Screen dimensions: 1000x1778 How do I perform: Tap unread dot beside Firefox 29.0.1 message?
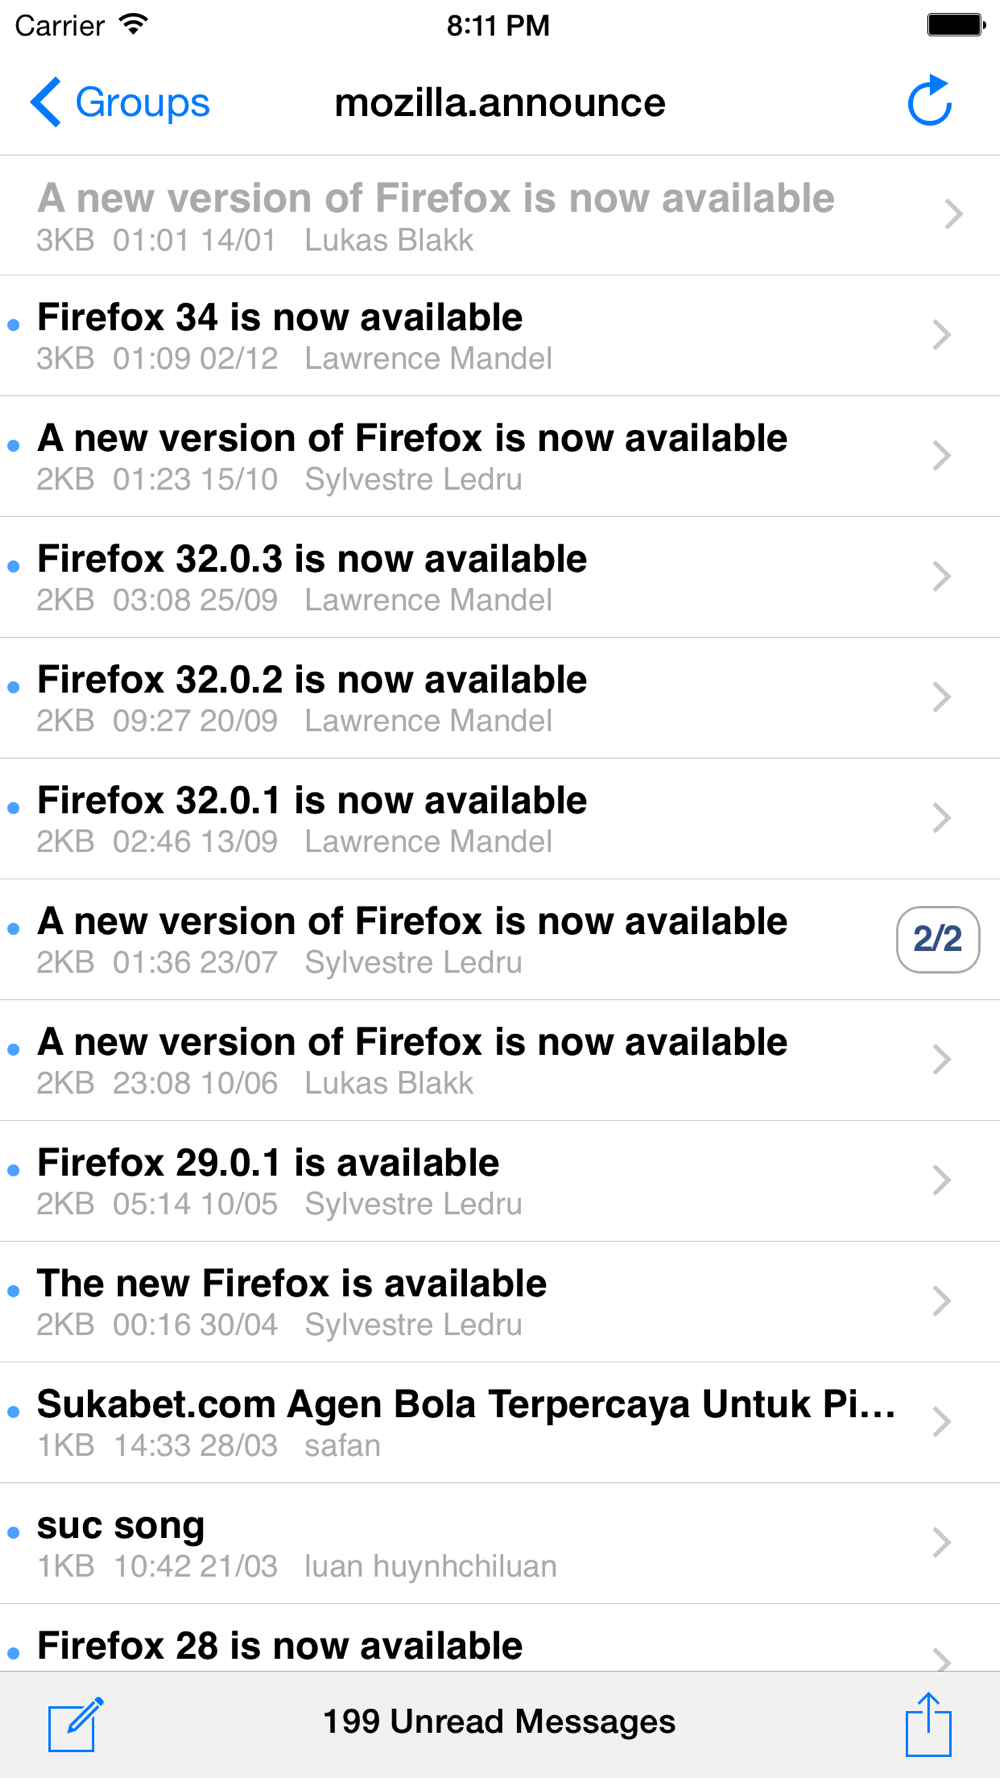coord(13,1169)
